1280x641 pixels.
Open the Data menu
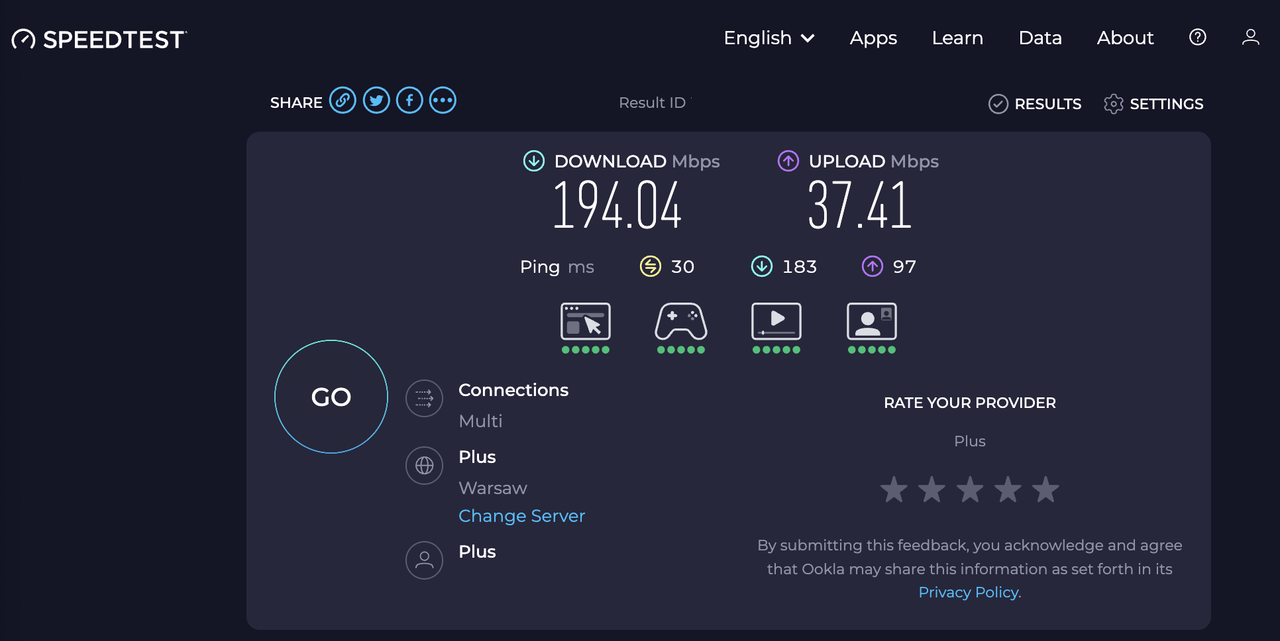click(1040, 38)
